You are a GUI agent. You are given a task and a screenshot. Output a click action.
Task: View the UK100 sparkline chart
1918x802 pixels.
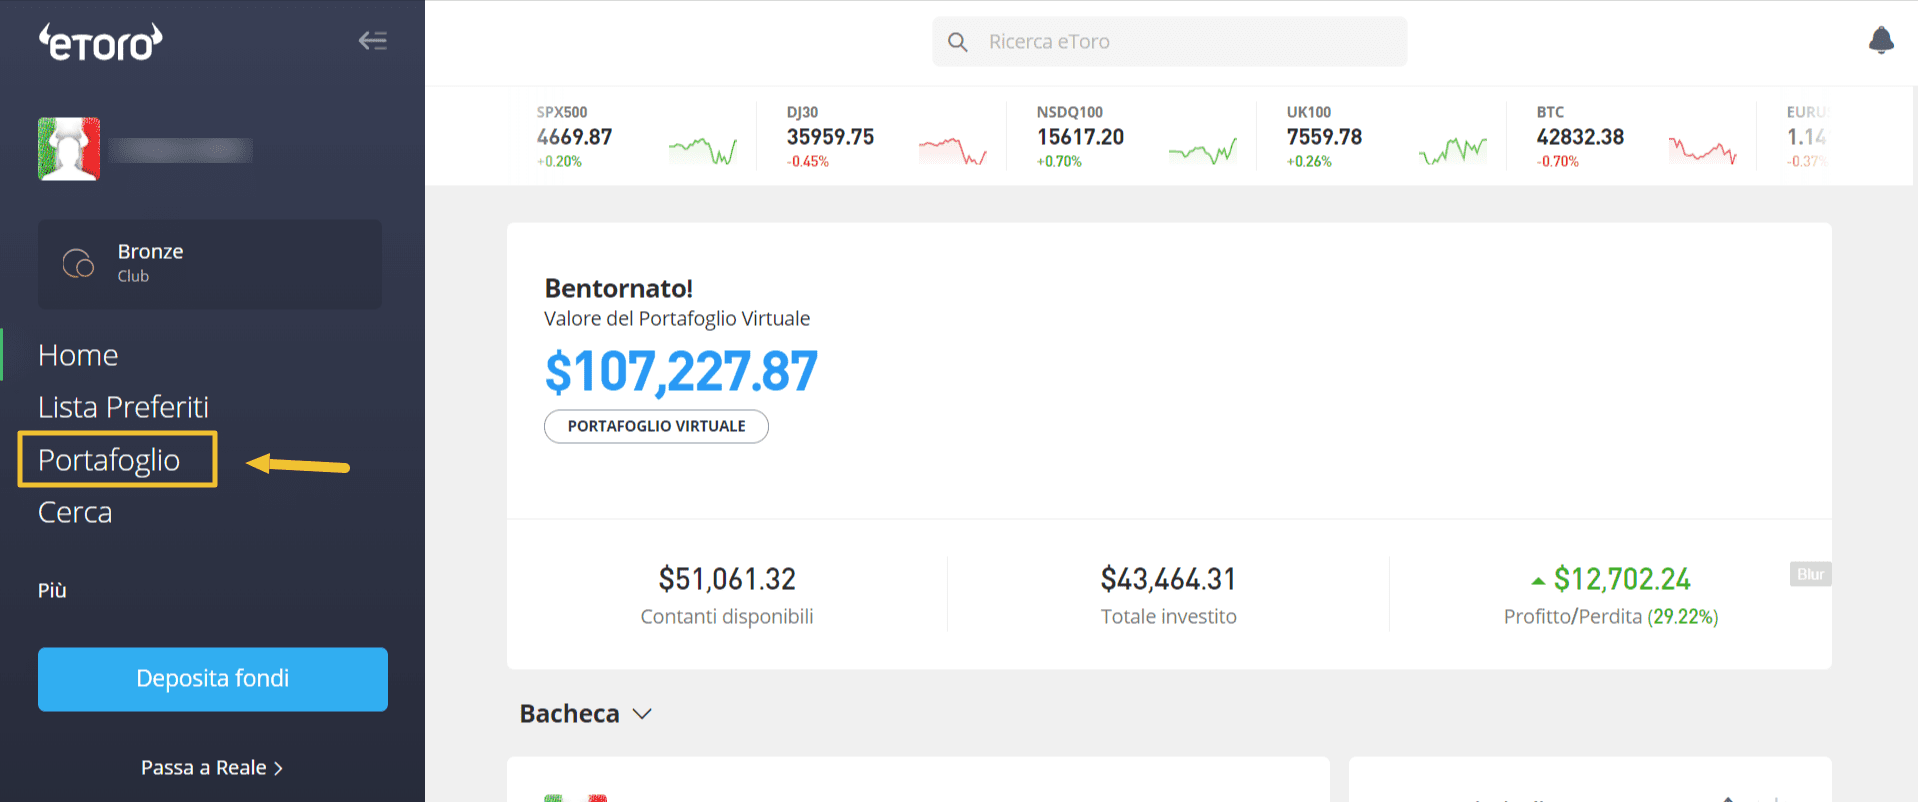1453,151
